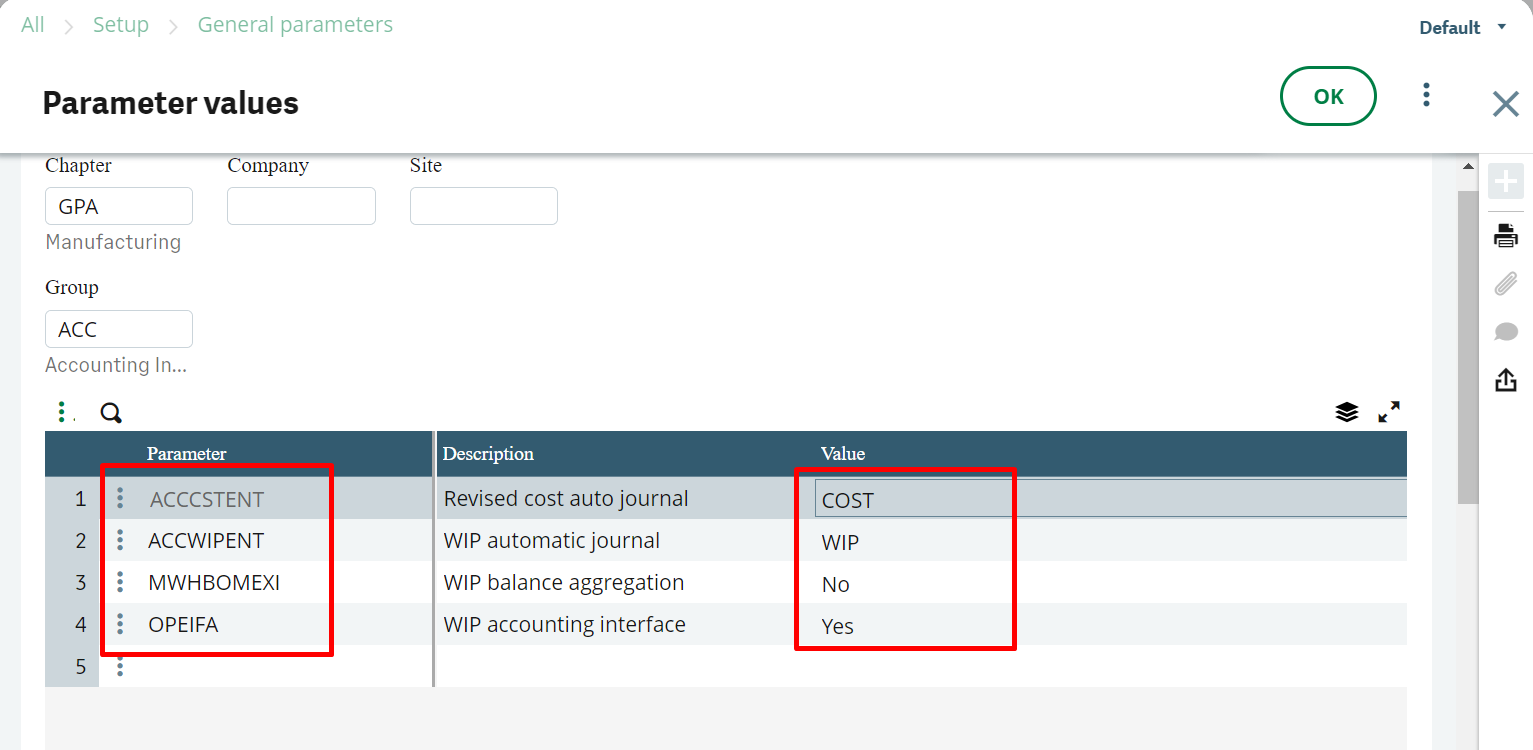This screenshot has width=1533, height=750.
Task: Go to Setup in breadcrumb
Action: click(x=121, y=25)
